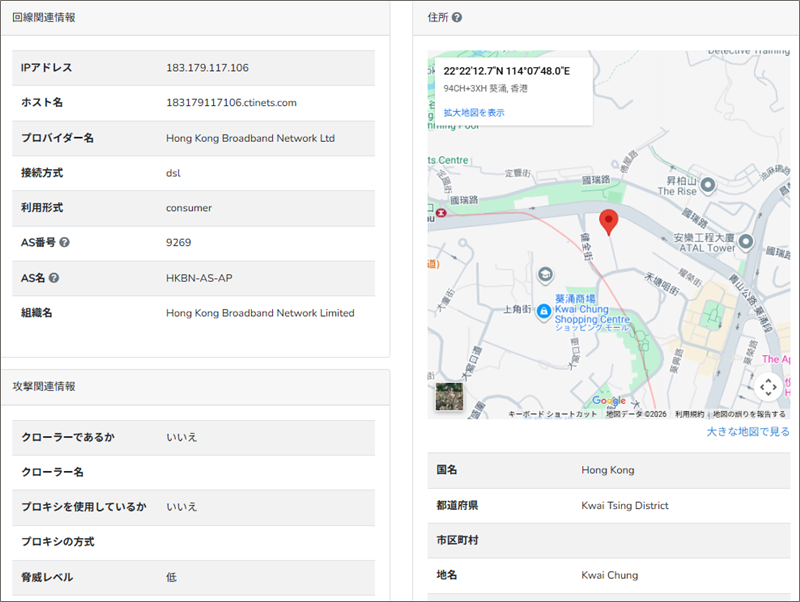Open 利用規約 terms link
This screenshot has width=800, height=602.
(x=689, y=414)
